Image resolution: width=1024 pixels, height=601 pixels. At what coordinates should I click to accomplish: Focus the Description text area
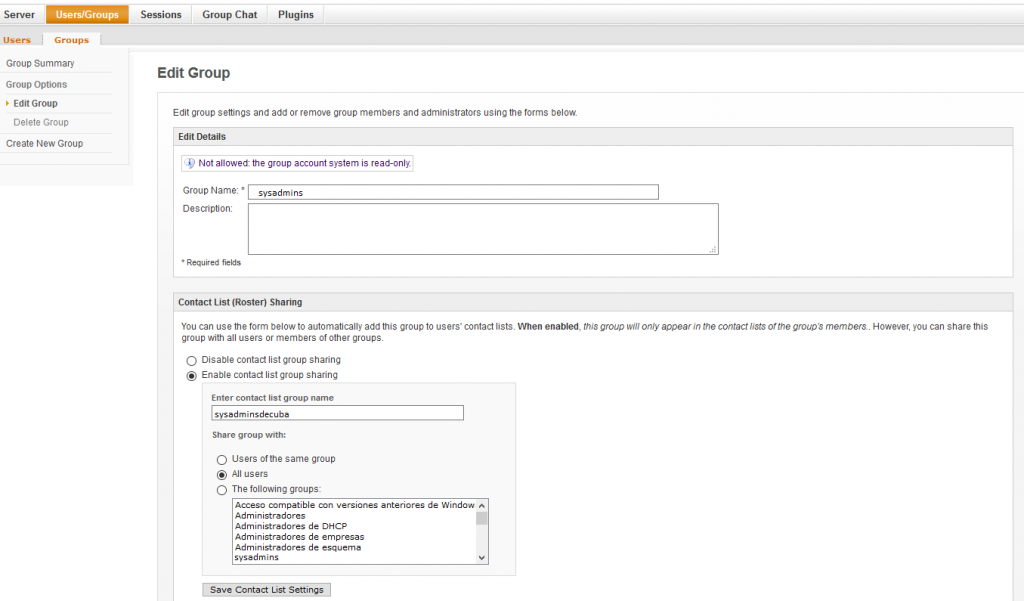(483, 229)
